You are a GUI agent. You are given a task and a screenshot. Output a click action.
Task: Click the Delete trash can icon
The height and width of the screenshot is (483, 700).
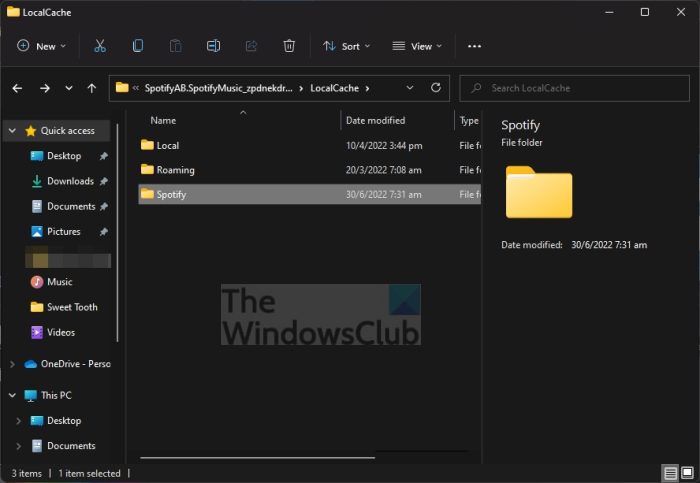click(x=289, y=46)
